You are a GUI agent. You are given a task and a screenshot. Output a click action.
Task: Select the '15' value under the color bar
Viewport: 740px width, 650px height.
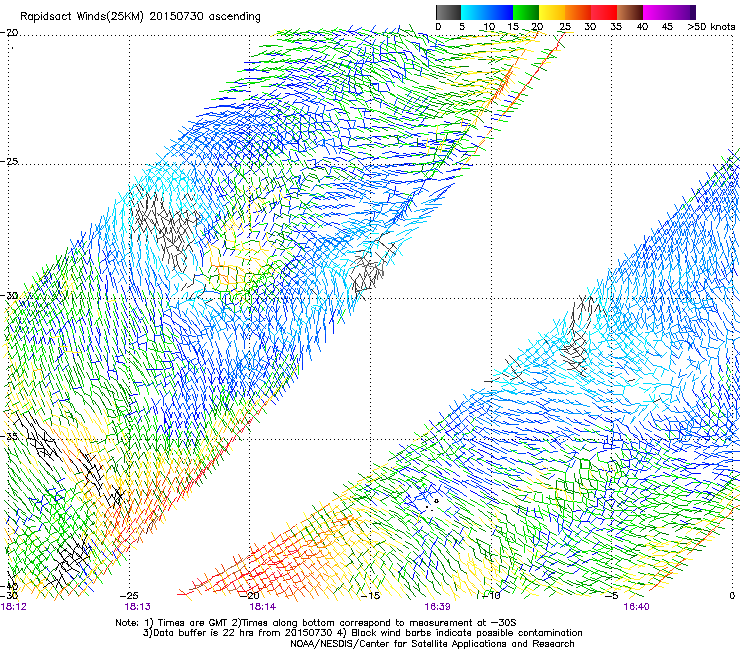tap(513, 26)
